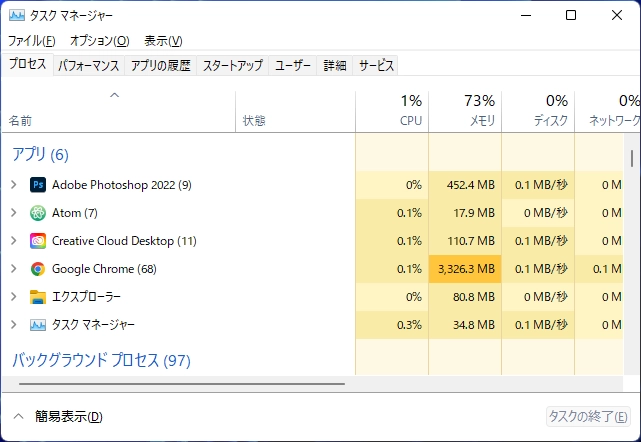The image size is (641, 442).
Task: Sort by the 状態 column header
Action: tap(296, 112)
